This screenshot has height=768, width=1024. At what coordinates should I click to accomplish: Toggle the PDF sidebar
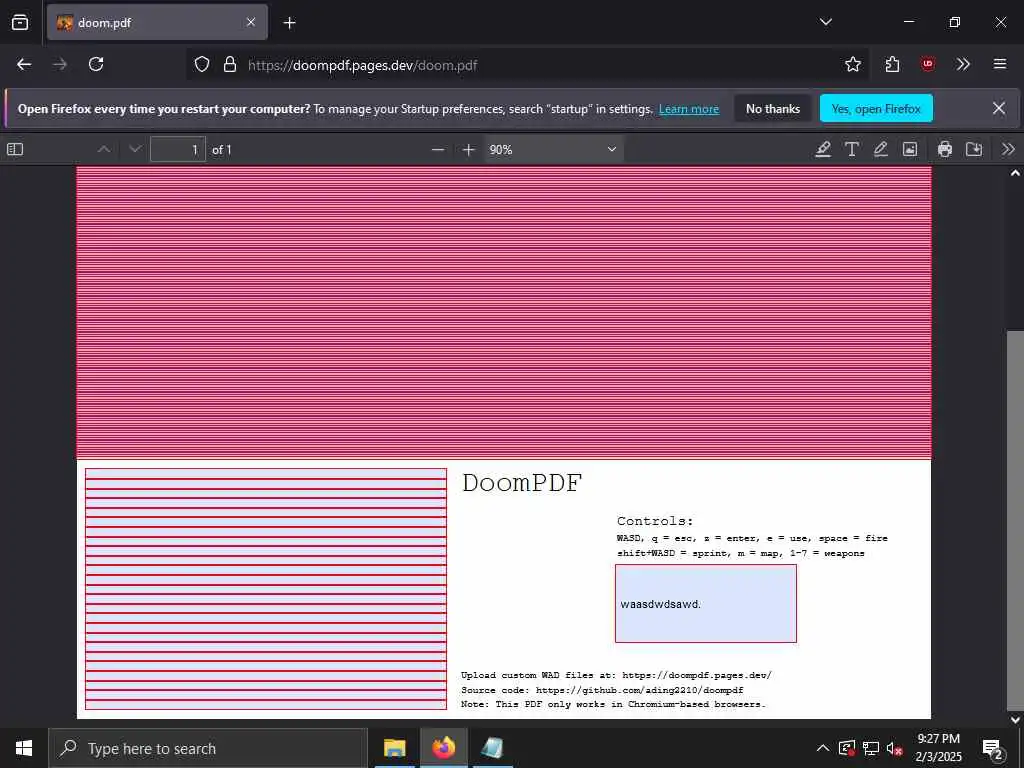[x=15, y=150]
